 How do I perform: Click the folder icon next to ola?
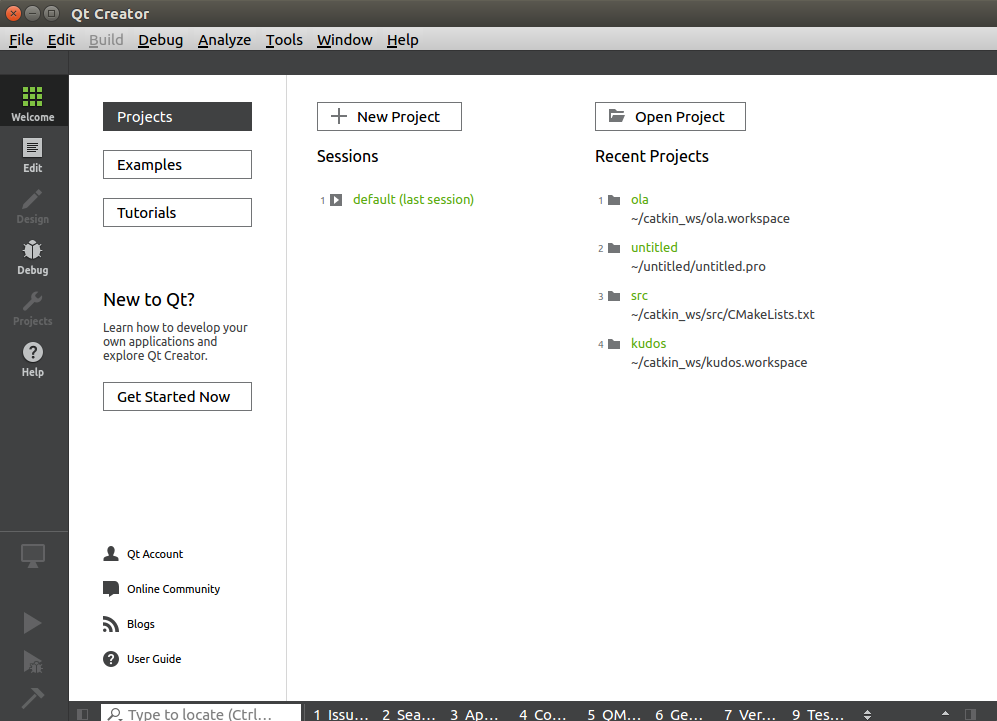[614, 200]
